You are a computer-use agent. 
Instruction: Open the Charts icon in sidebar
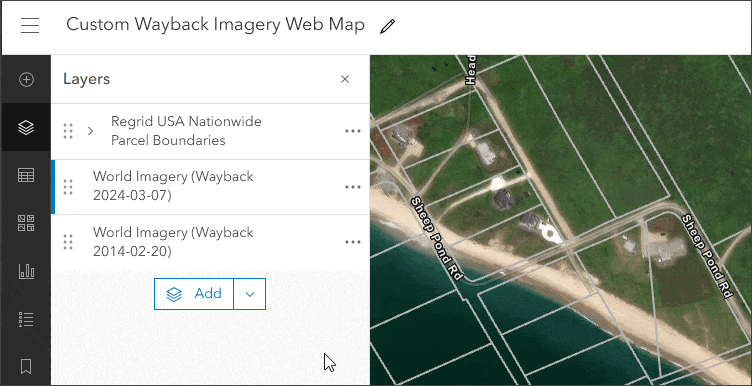click(26, 271)
